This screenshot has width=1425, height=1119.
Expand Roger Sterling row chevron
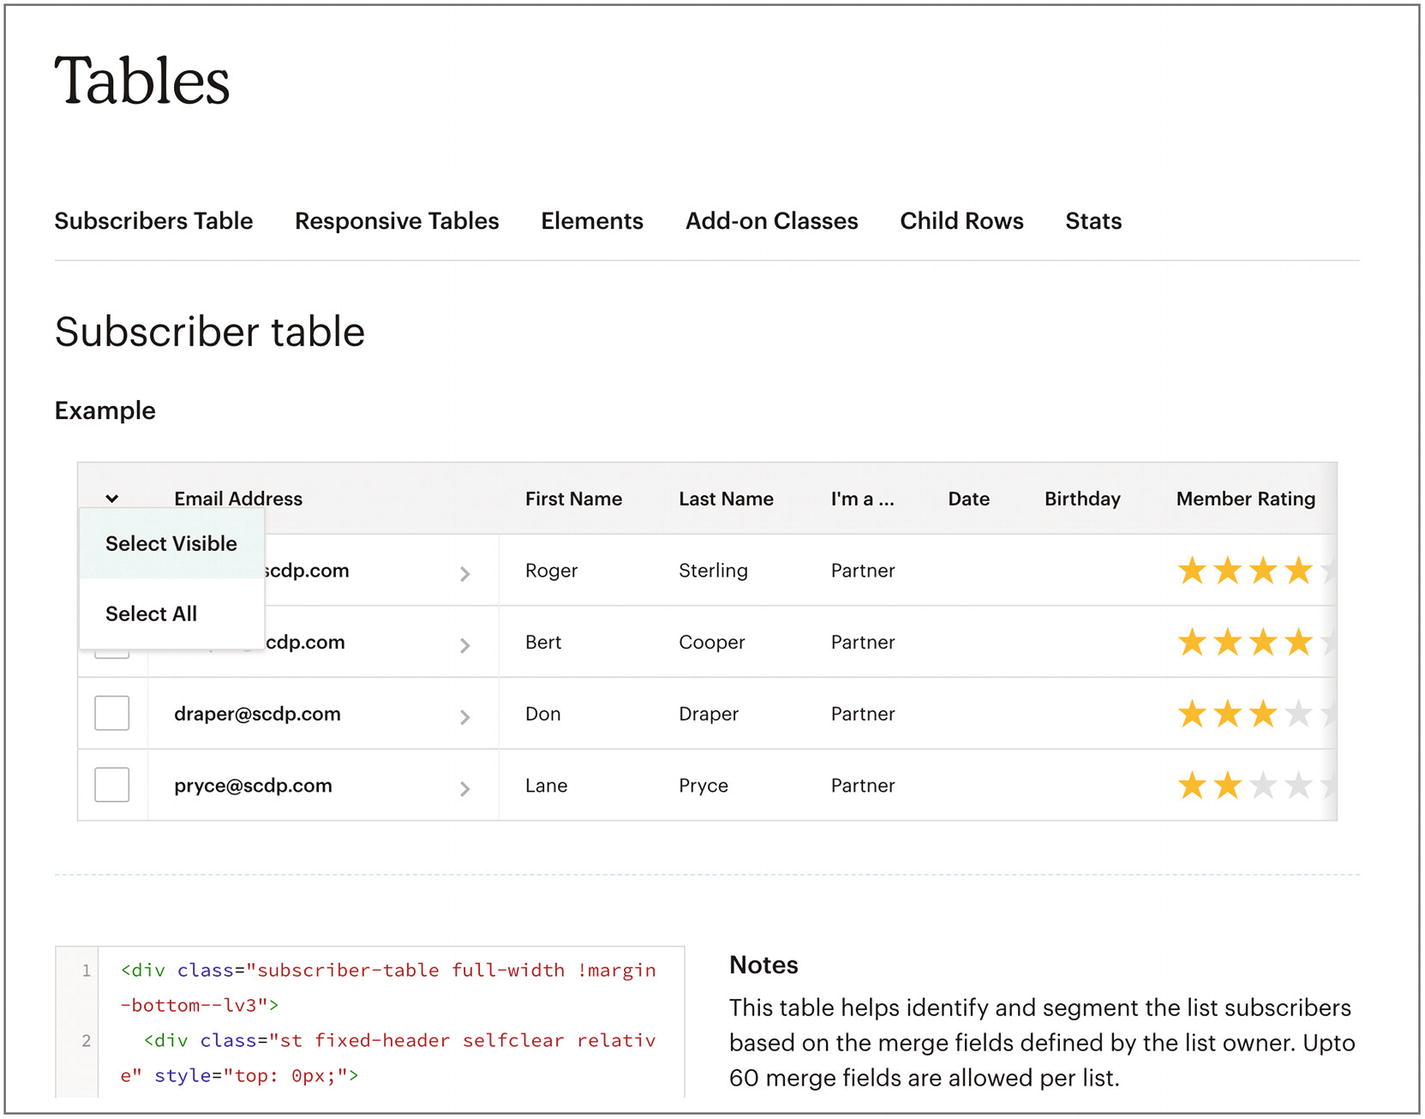(464, 573)
